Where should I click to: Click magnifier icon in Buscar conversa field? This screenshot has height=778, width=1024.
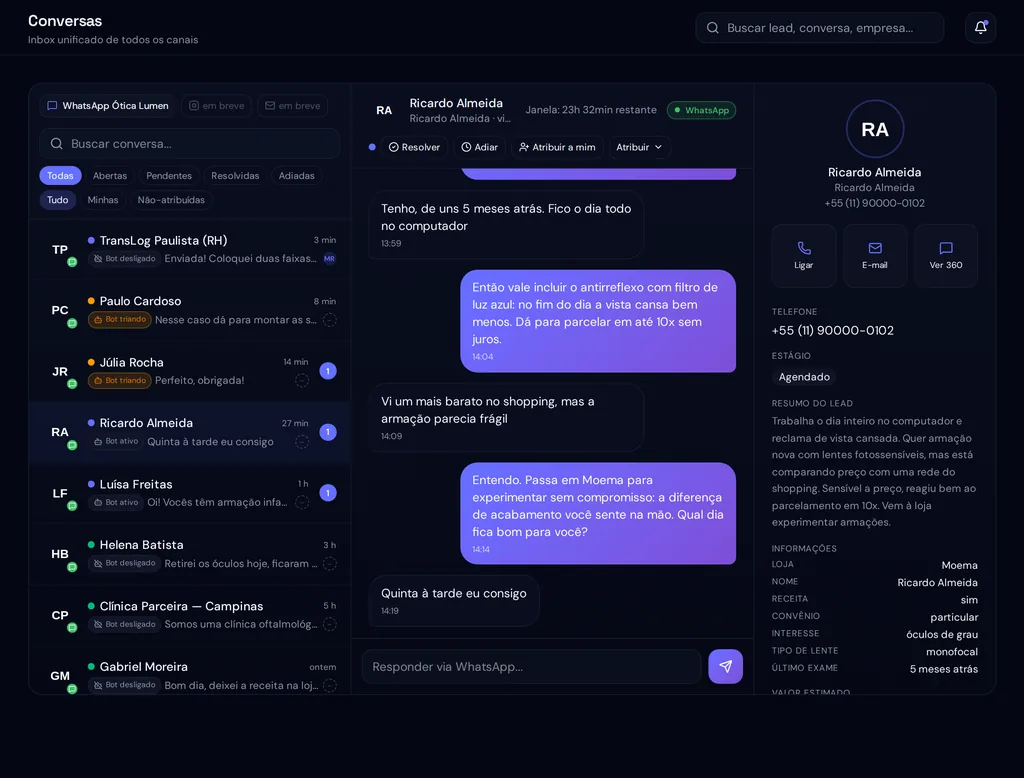point(57,144)
